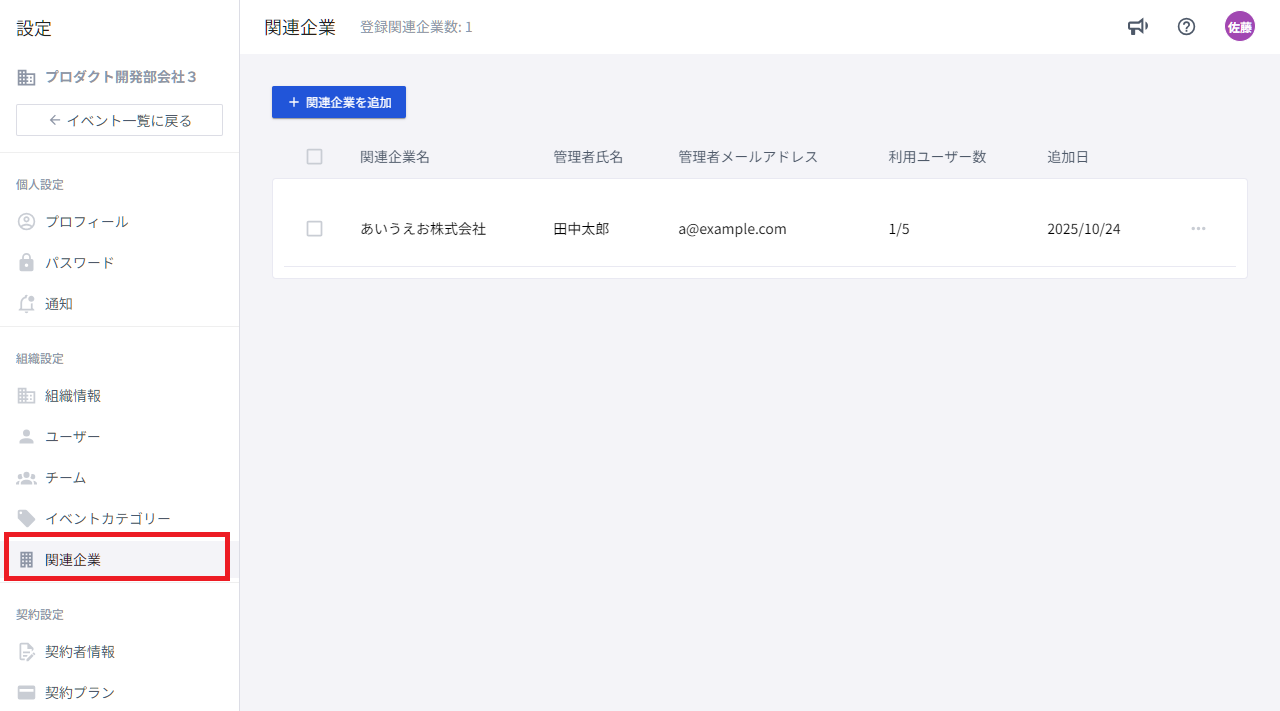Select 関連企業 in the sidebar
The height and width of the screenshot is (711, 1280).
point(73,560)
